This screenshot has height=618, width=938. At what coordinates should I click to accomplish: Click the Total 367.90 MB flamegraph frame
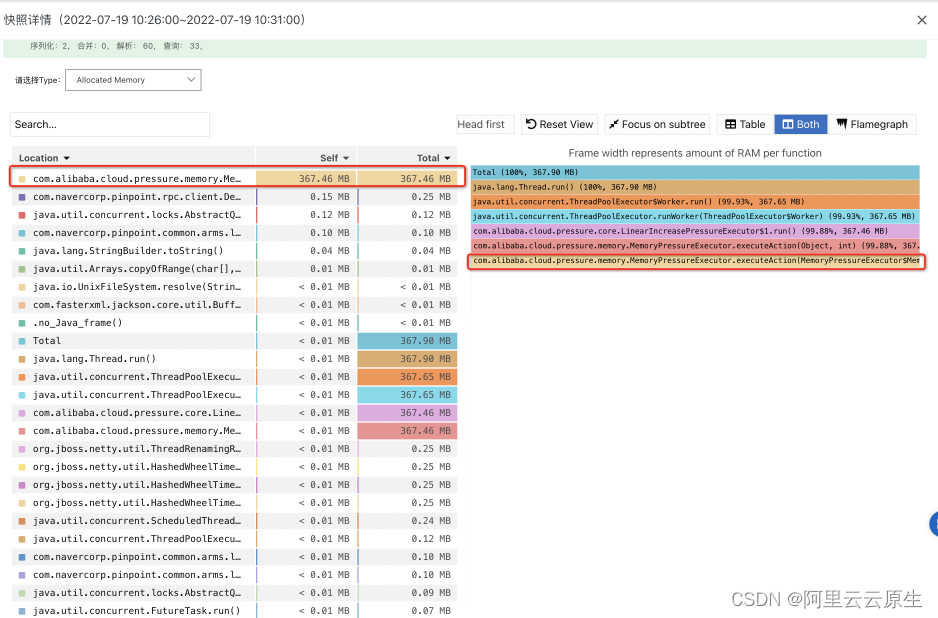pos(695,172)
